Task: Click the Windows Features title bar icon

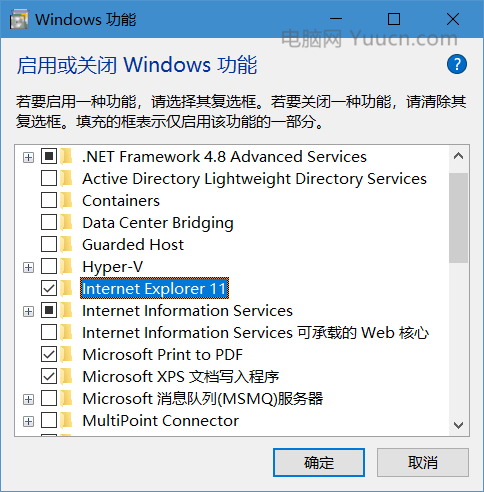Action: click(19, 19)
